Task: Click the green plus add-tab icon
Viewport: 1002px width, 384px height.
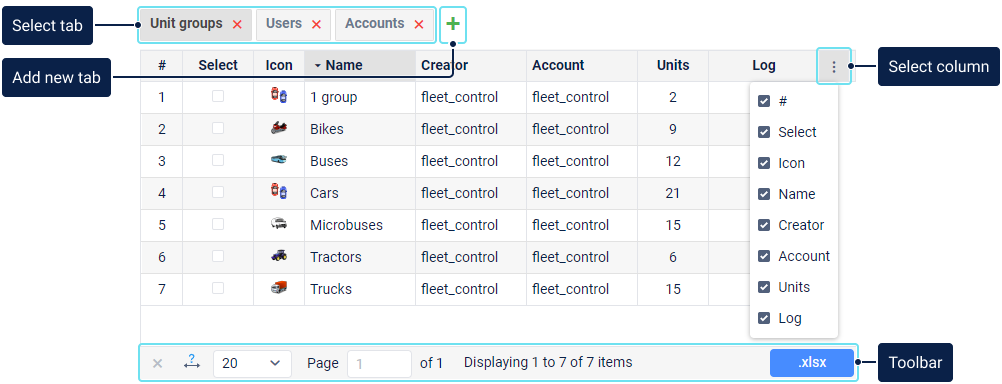Action: click(x=452, y=24)
